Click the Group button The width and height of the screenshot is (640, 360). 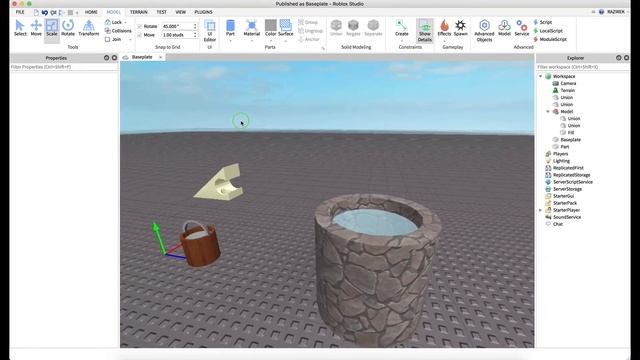(308, 22)
